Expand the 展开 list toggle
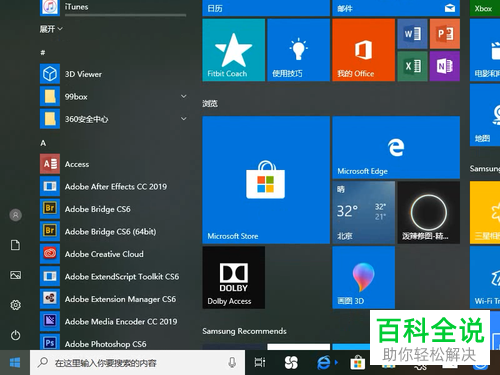Viewport: 500px width, 375px height. click(51, 29)
